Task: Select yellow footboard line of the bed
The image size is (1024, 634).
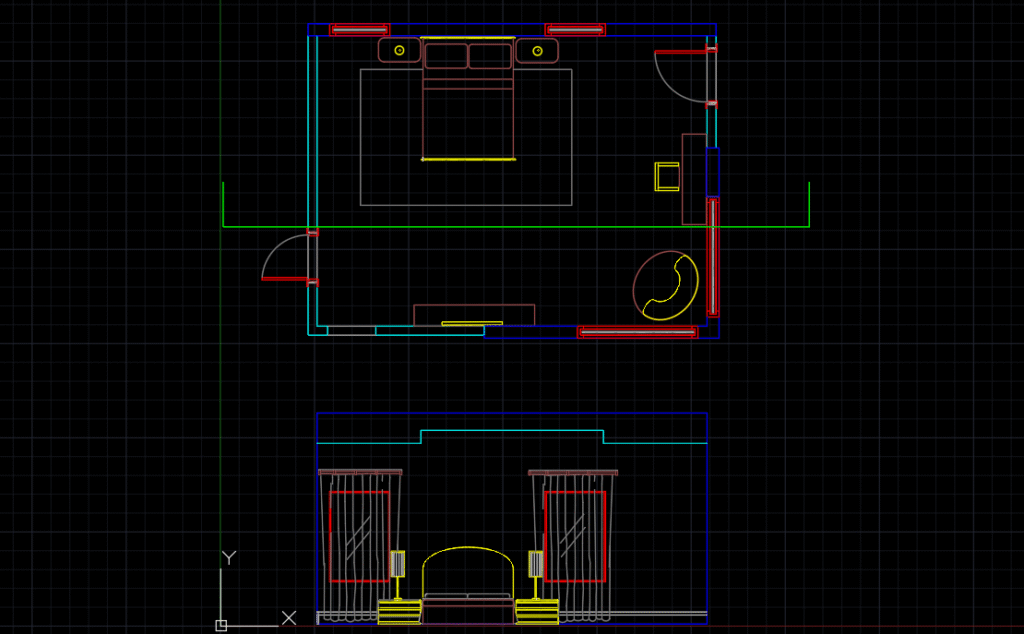Action: (x=468, y=159)
